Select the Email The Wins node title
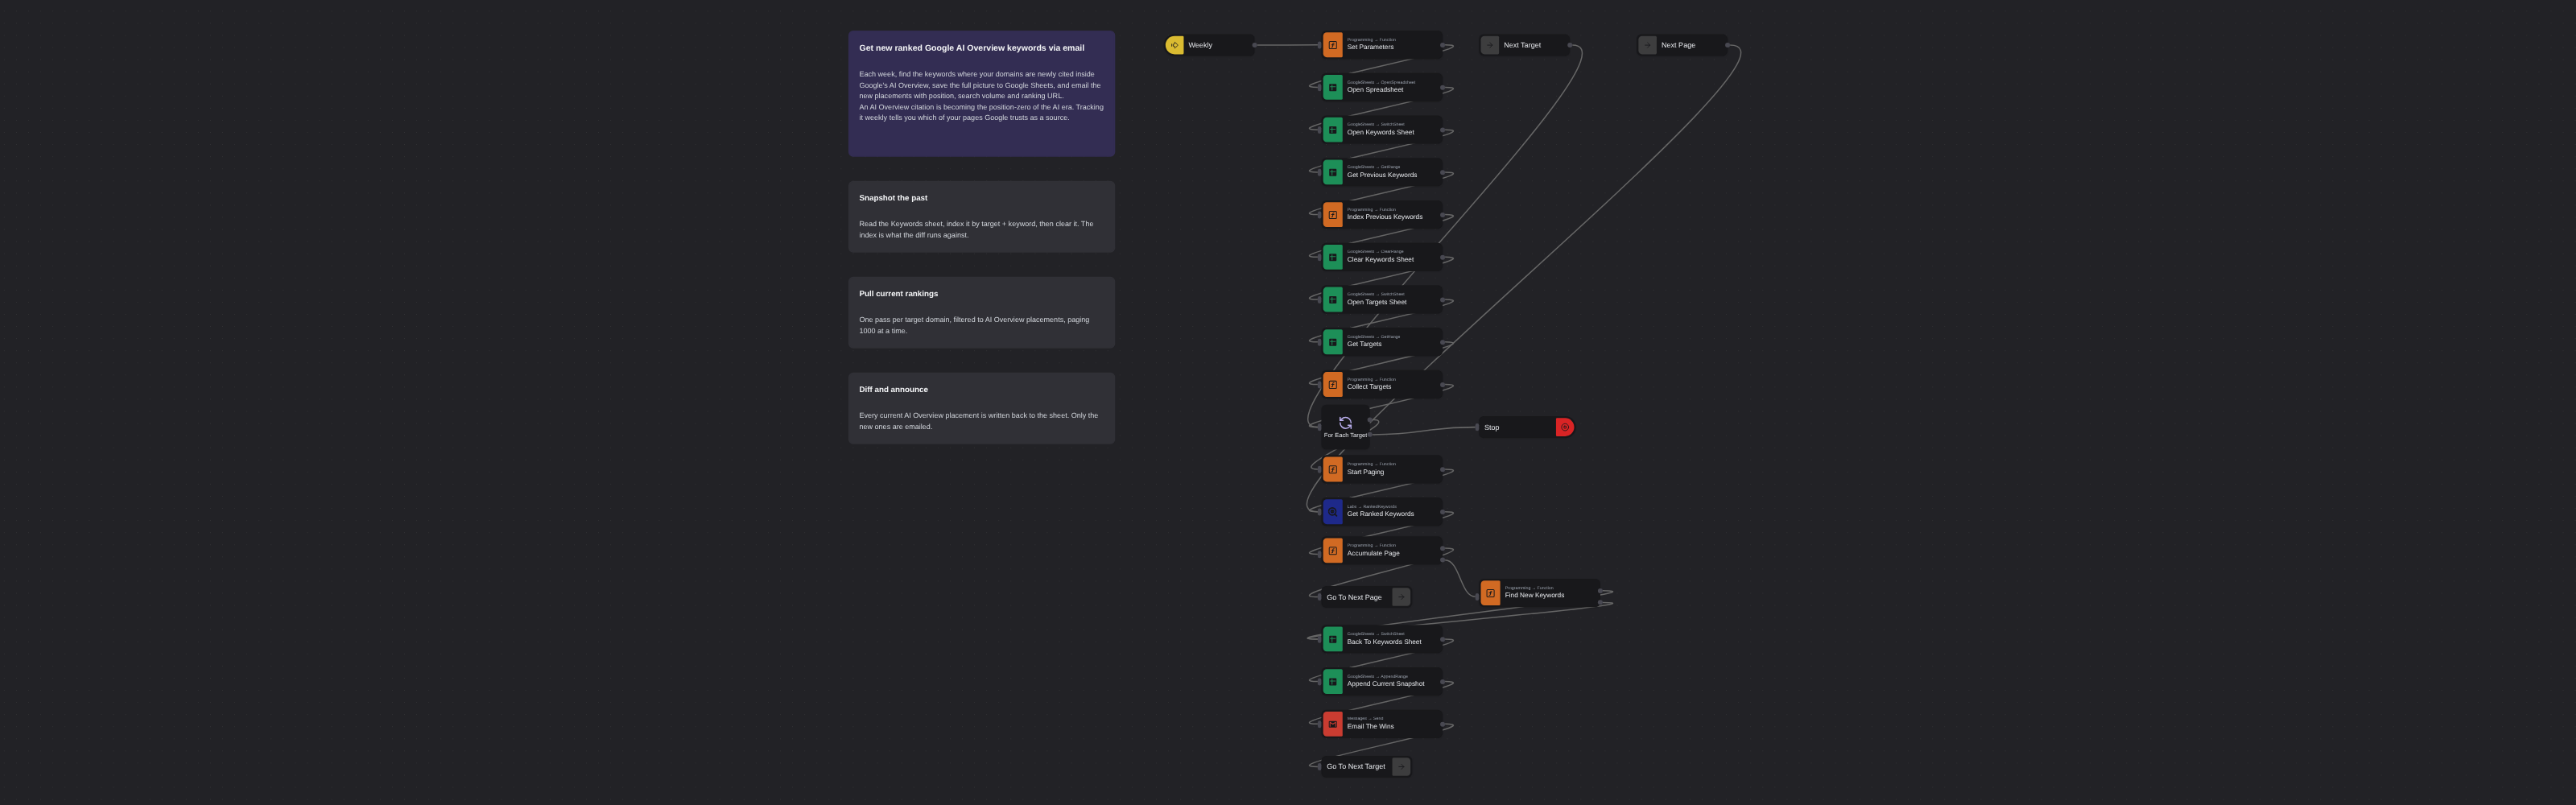This screenshot has width=2576, height=805. (x=1370, y=727)
